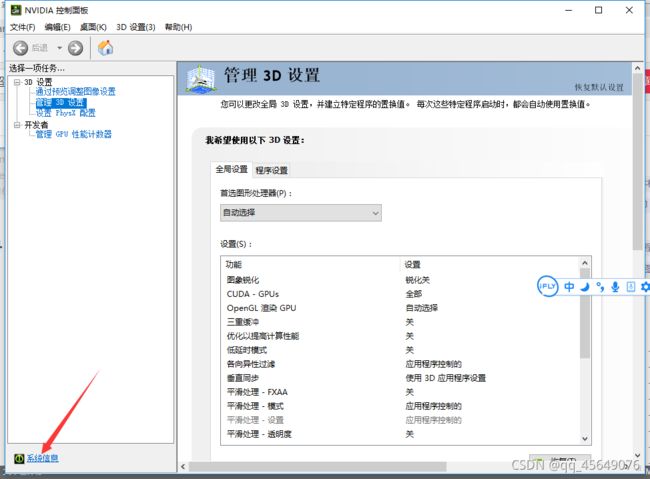
Task: Select 管理 GPU 性能计数器 tree item
Action: tap(73, 134)
